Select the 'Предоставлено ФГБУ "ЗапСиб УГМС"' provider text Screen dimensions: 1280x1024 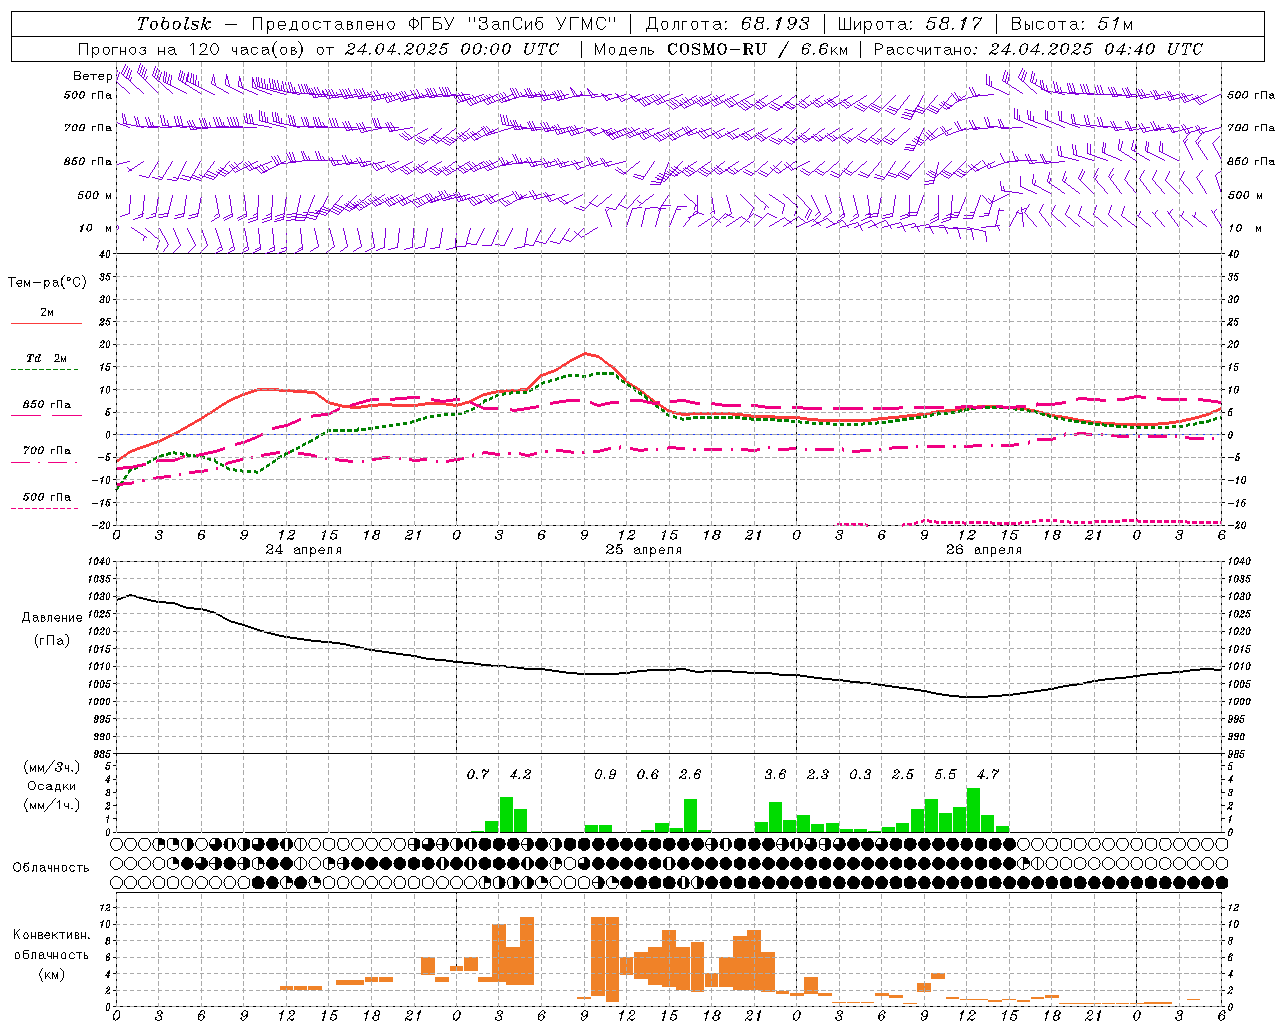[434, 24]
